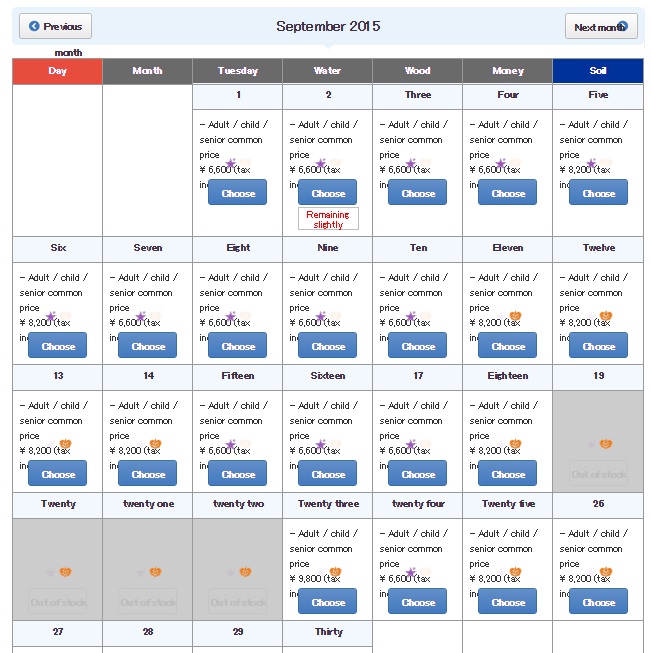Choose the ticket for day Five

[598, 192]
